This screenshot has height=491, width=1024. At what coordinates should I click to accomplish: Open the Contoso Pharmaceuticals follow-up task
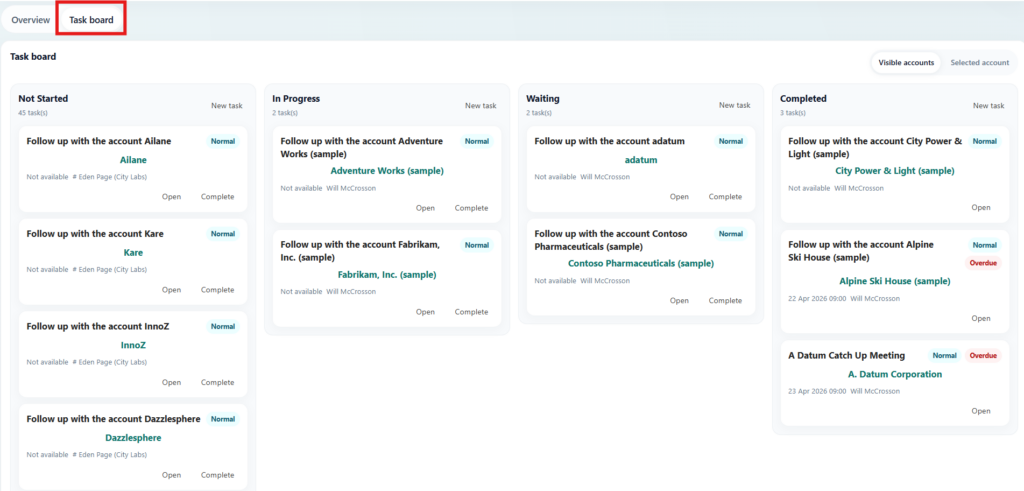(679, 300)
